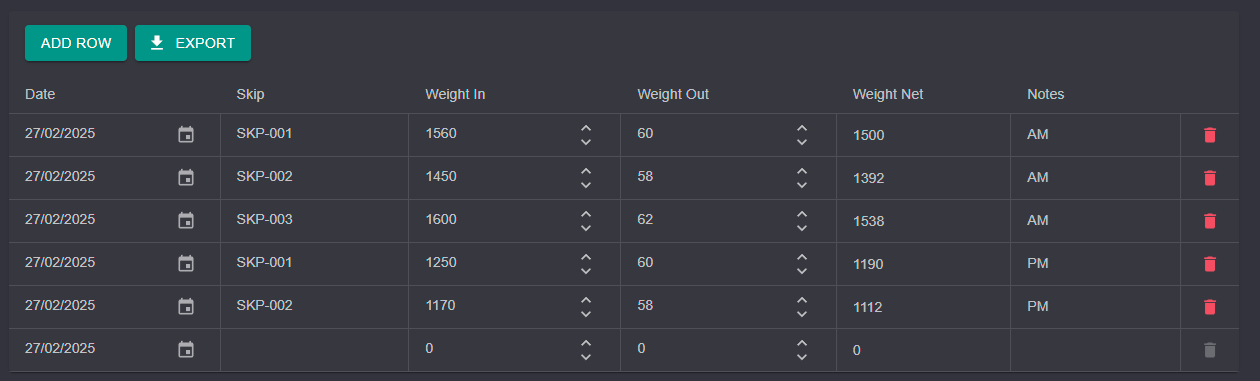Viewport: 1260px width, 381px height.
Task: Open calendar picker in the empty last row
Action: tap(186, 349)
